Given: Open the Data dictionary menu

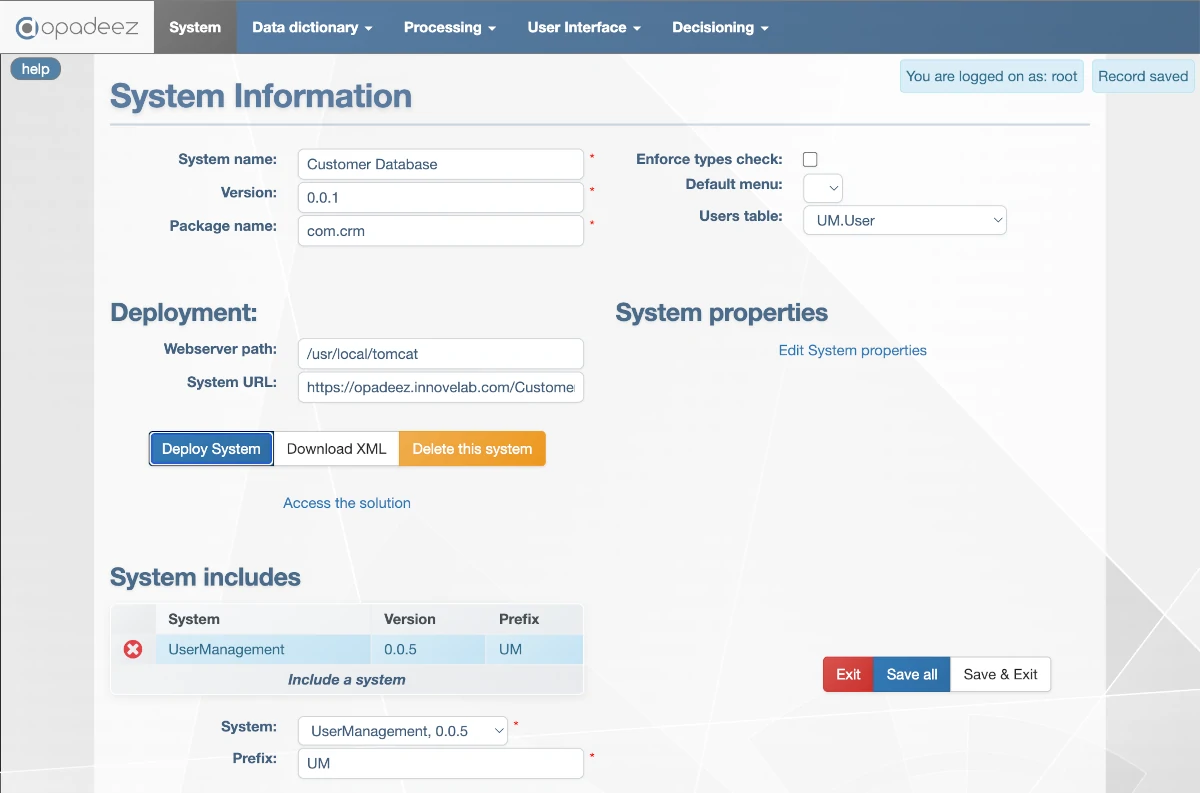Looking at the screenshot, I should click(x=311, y=27).
